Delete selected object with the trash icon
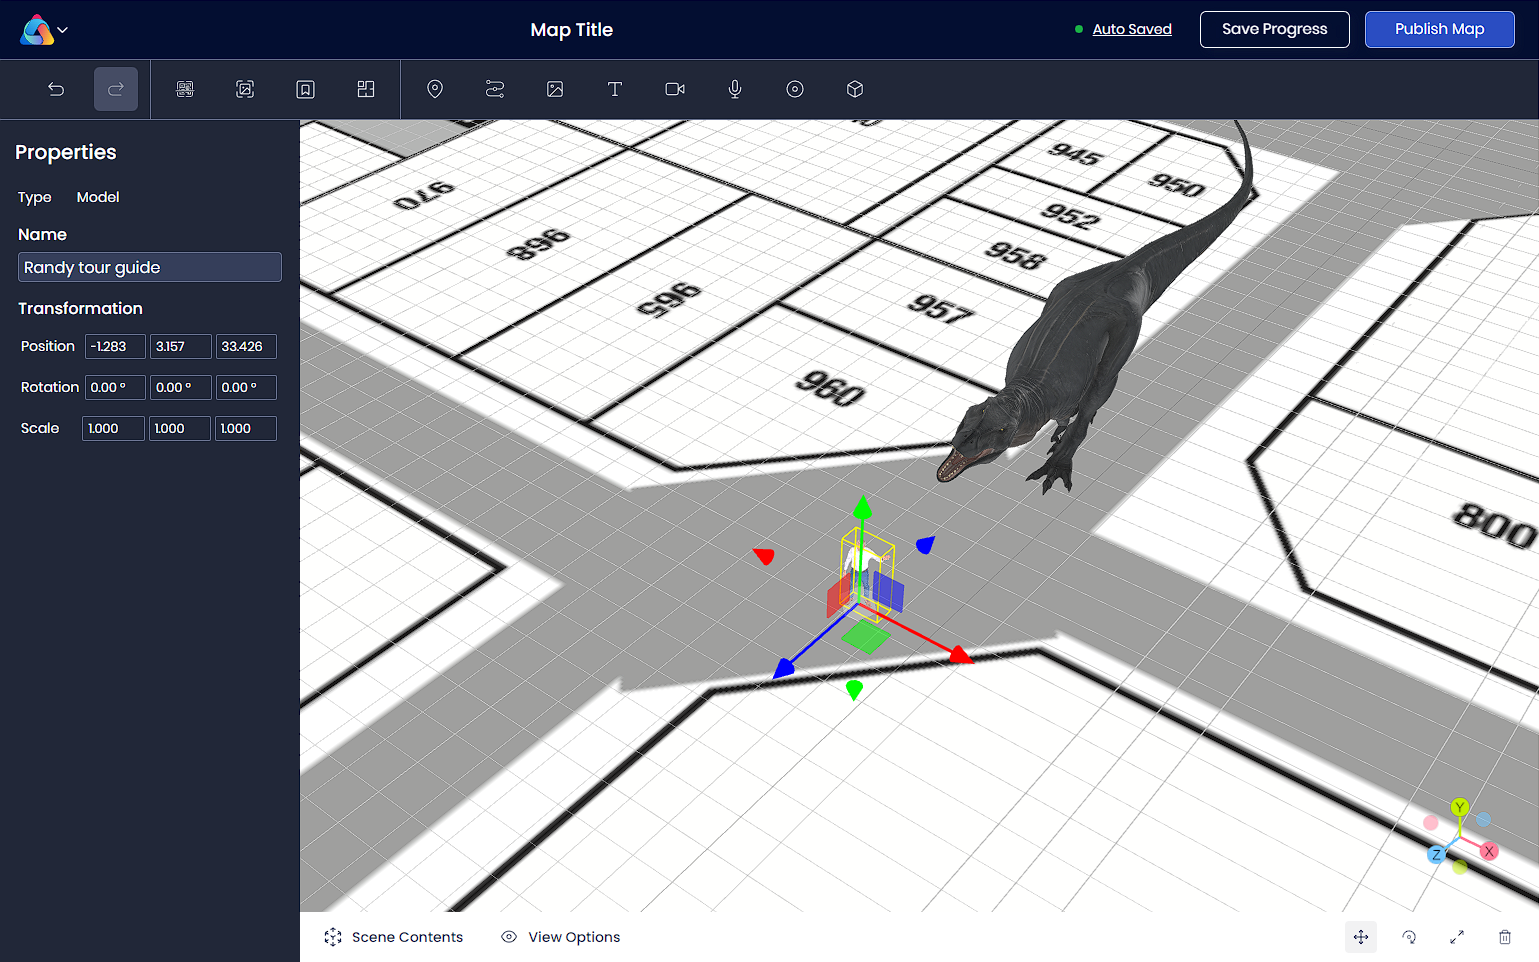 1505,937
